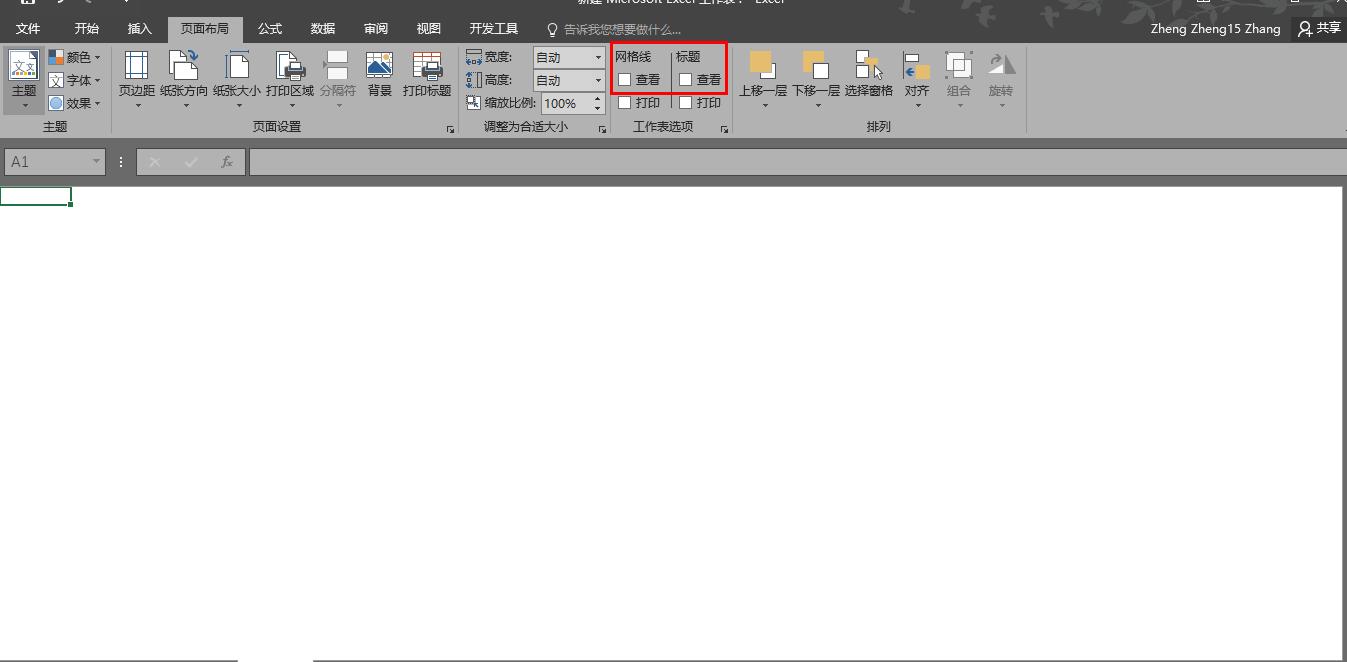Click the 选择窗格 (Selection Pane) icon

tap(868, 67)
